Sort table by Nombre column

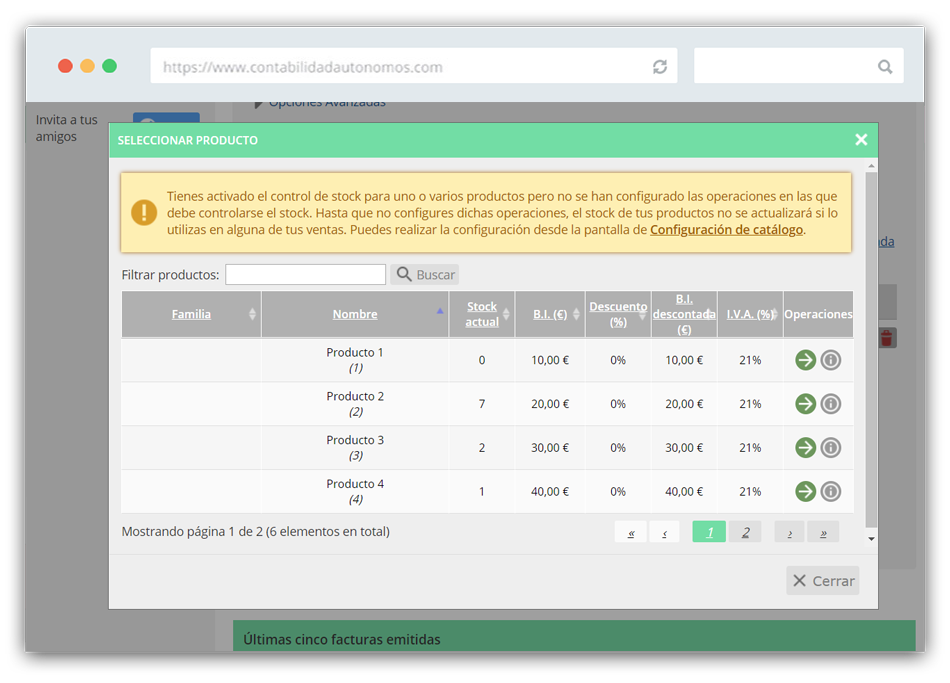point(355,314)
